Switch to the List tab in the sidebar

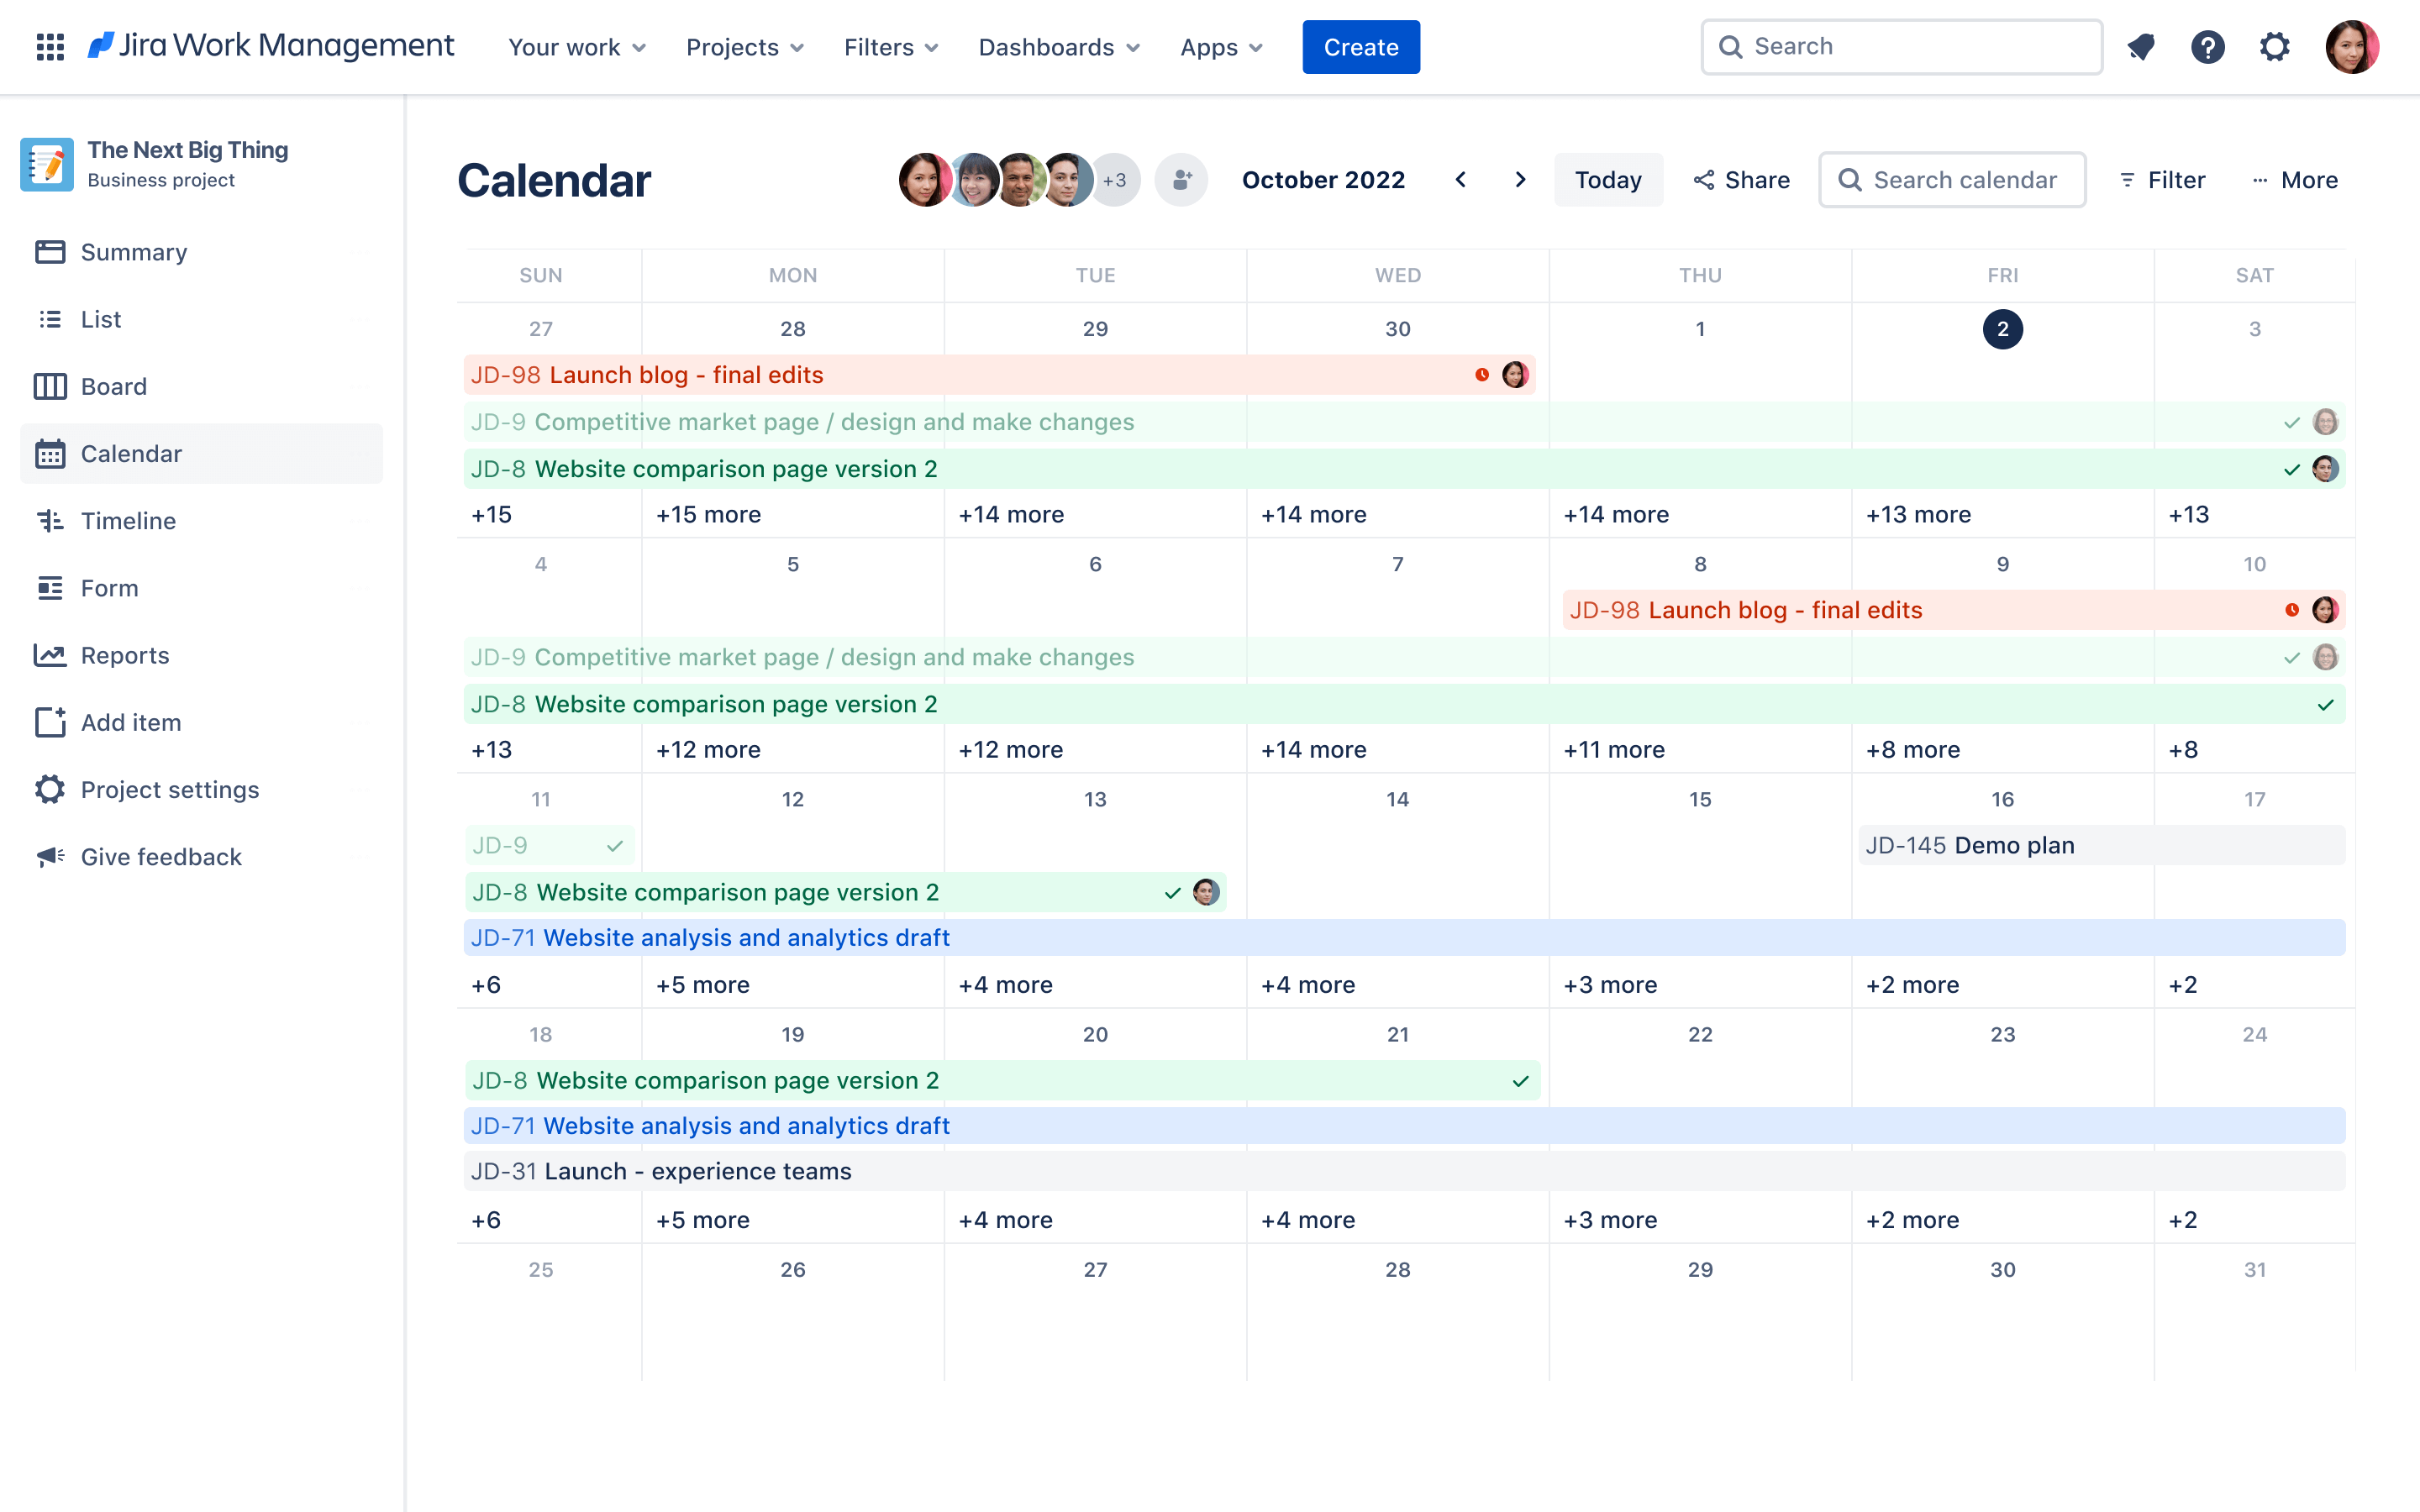pyautogui.click(x=100, y=319)
